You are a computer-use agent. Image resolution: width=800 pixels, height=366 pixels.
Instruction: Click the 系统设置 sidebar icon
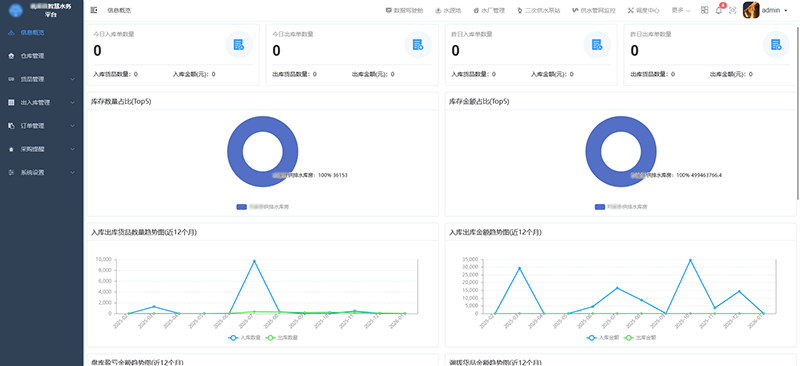(x=11, y=173)
